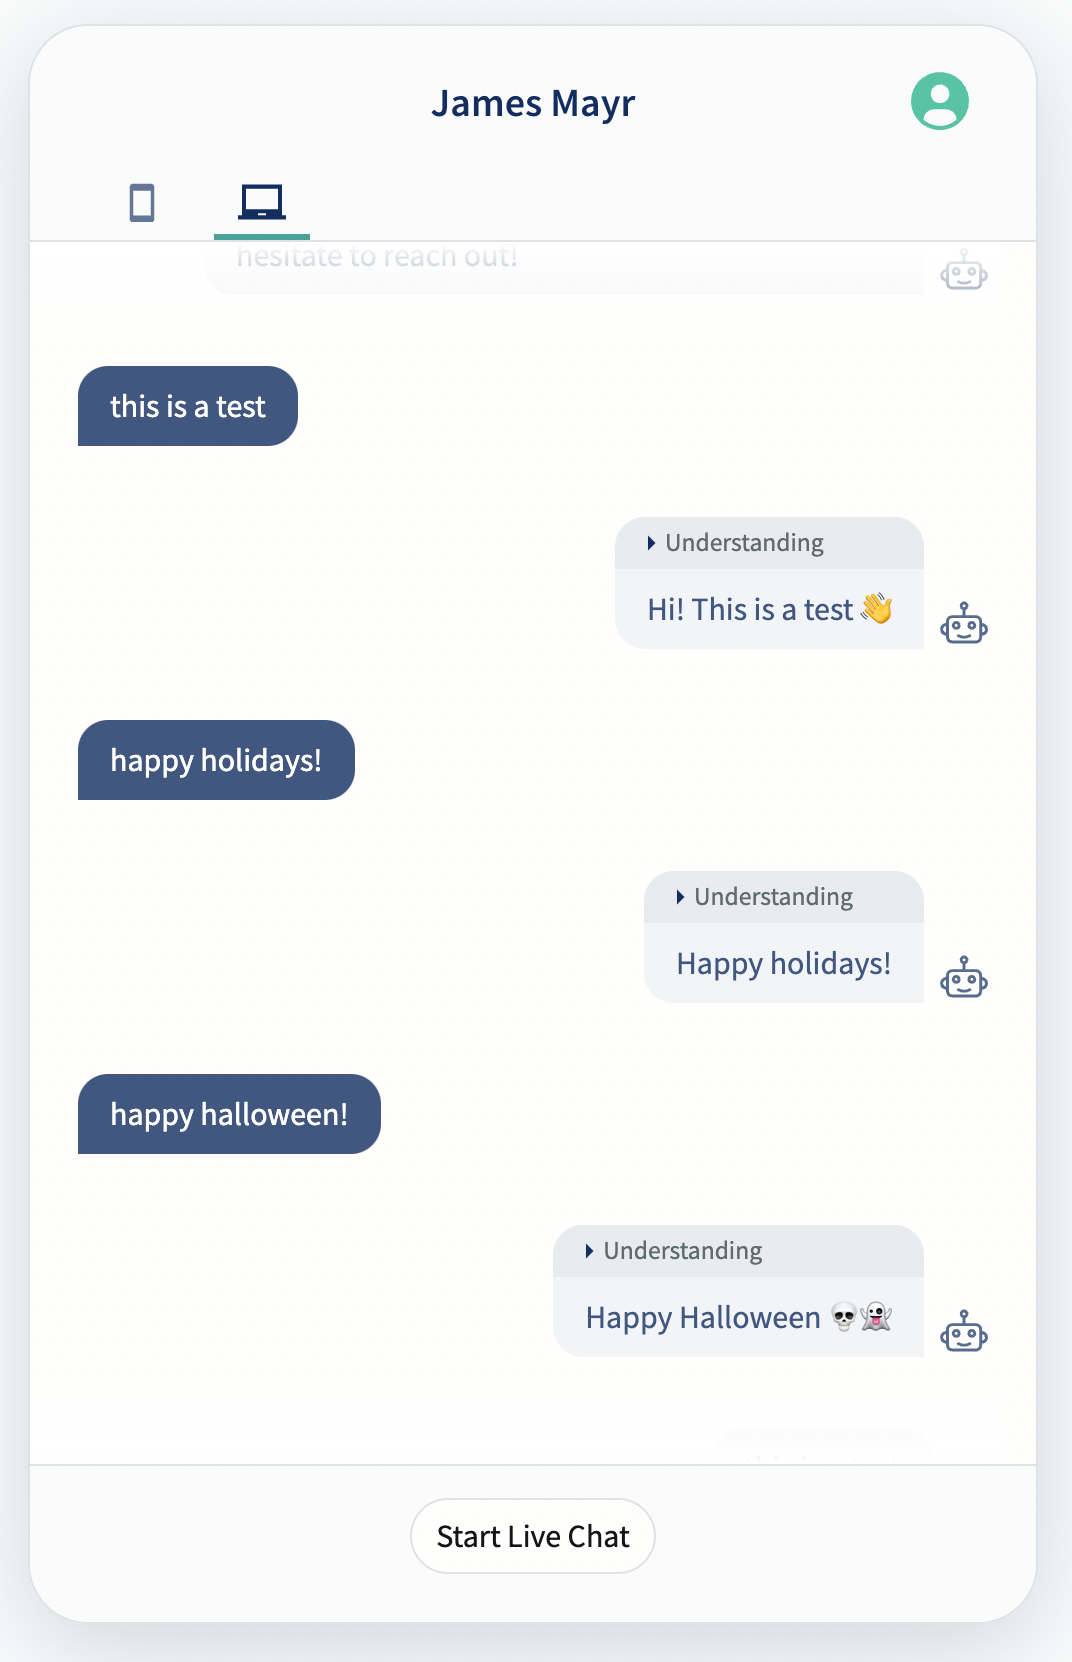Click the 'Happy holidays!' bot reply text

(784, 964)
